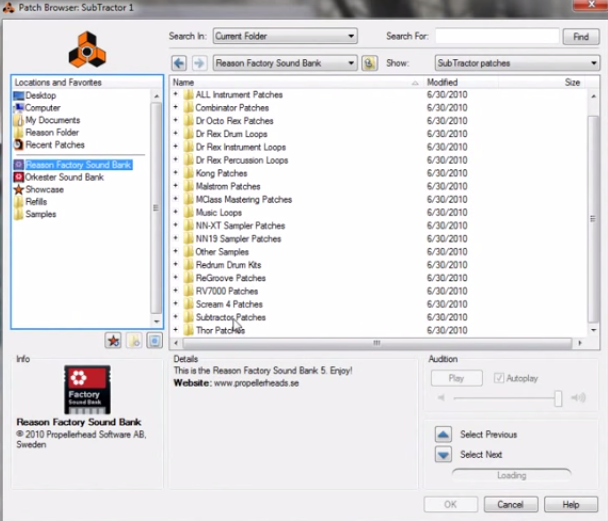Click the OK button
This screenshot has height=521, width=608.
pos(450,504)
